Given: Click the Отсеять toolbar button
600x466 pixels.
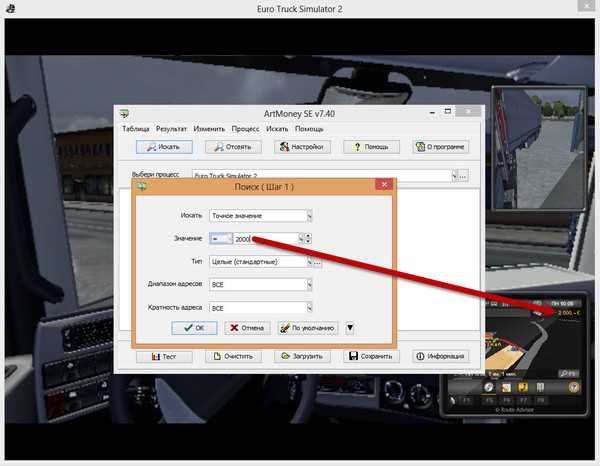Looking at the screenshot, I should pyautogui.click(x=233, y=147).
